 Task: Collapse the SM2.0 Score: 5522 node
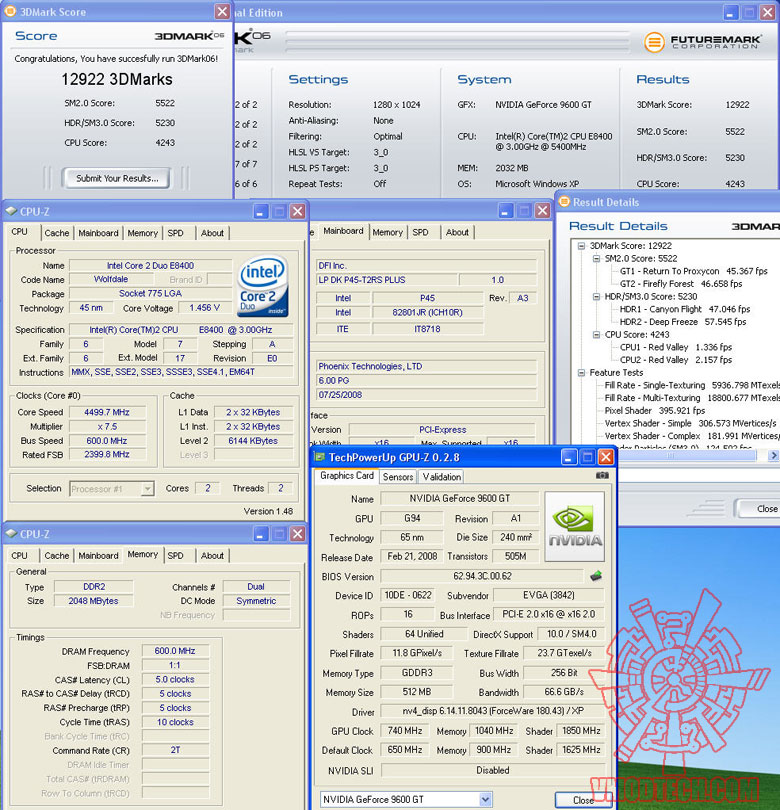click(596, 258)
